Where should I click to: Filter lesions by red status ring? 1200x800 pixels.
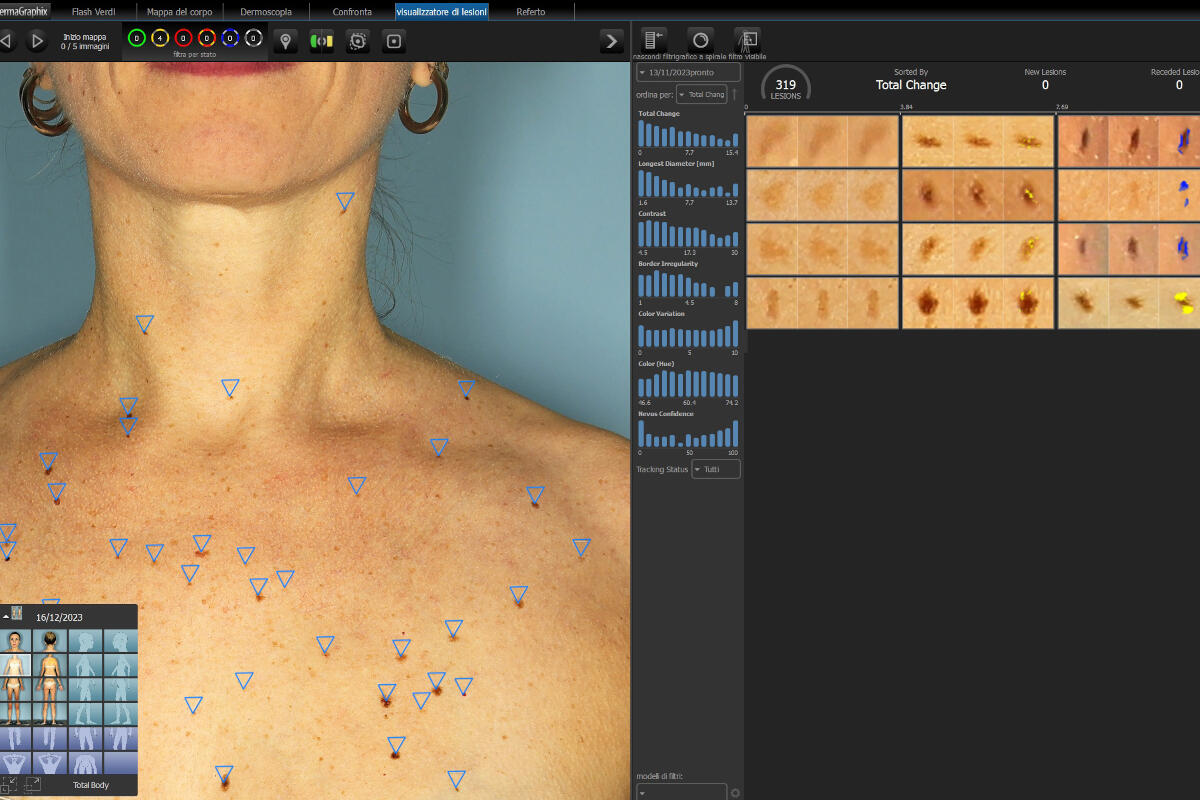(x=183, y=39)
